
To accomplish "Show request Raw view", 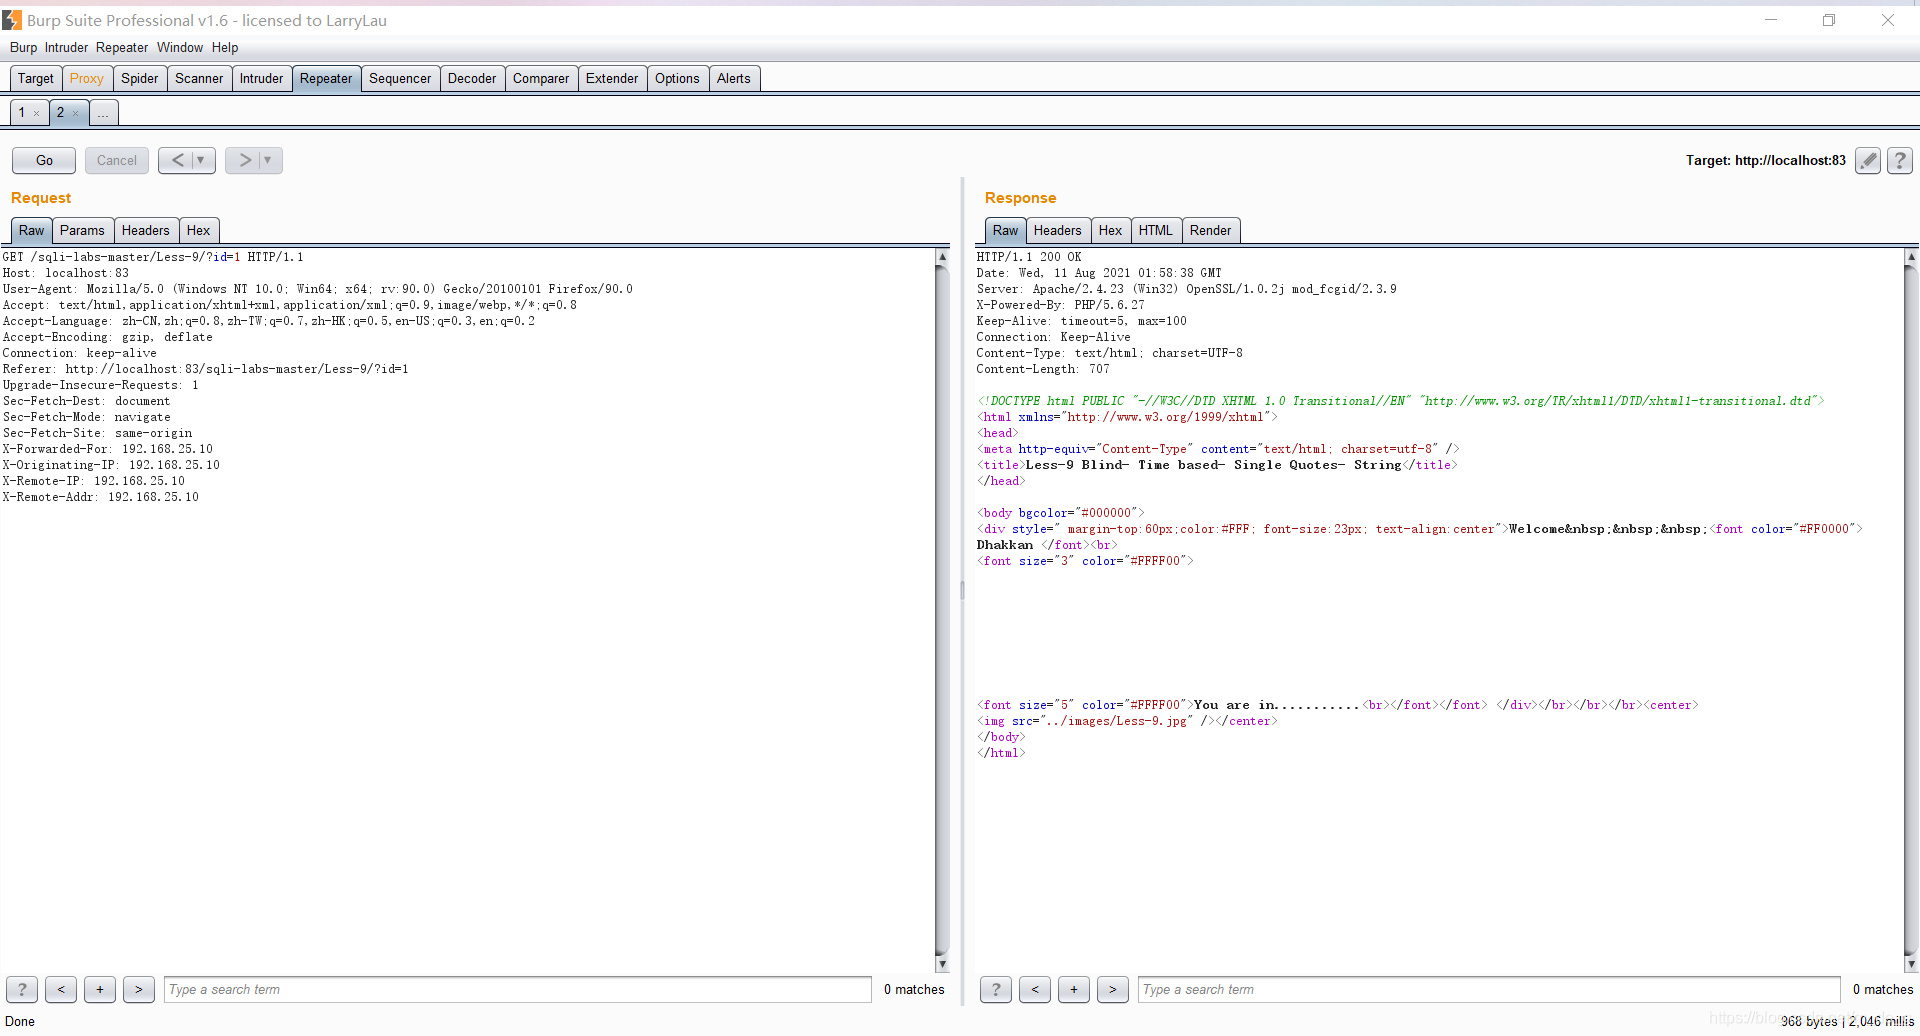I will 32,231.
